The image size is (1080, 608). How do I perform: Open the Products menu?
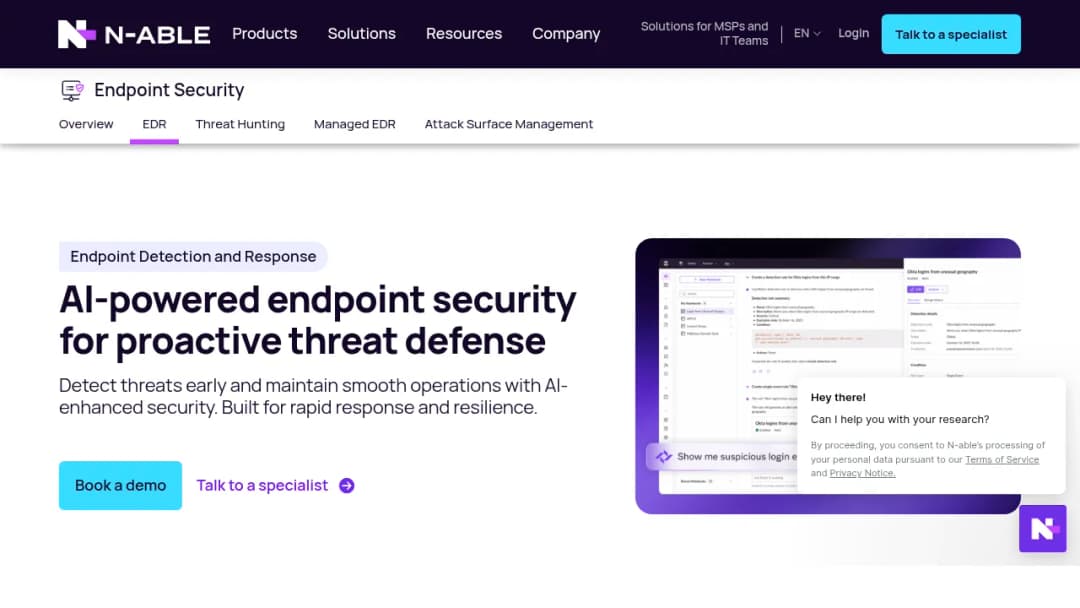click(x=264, y=34)
